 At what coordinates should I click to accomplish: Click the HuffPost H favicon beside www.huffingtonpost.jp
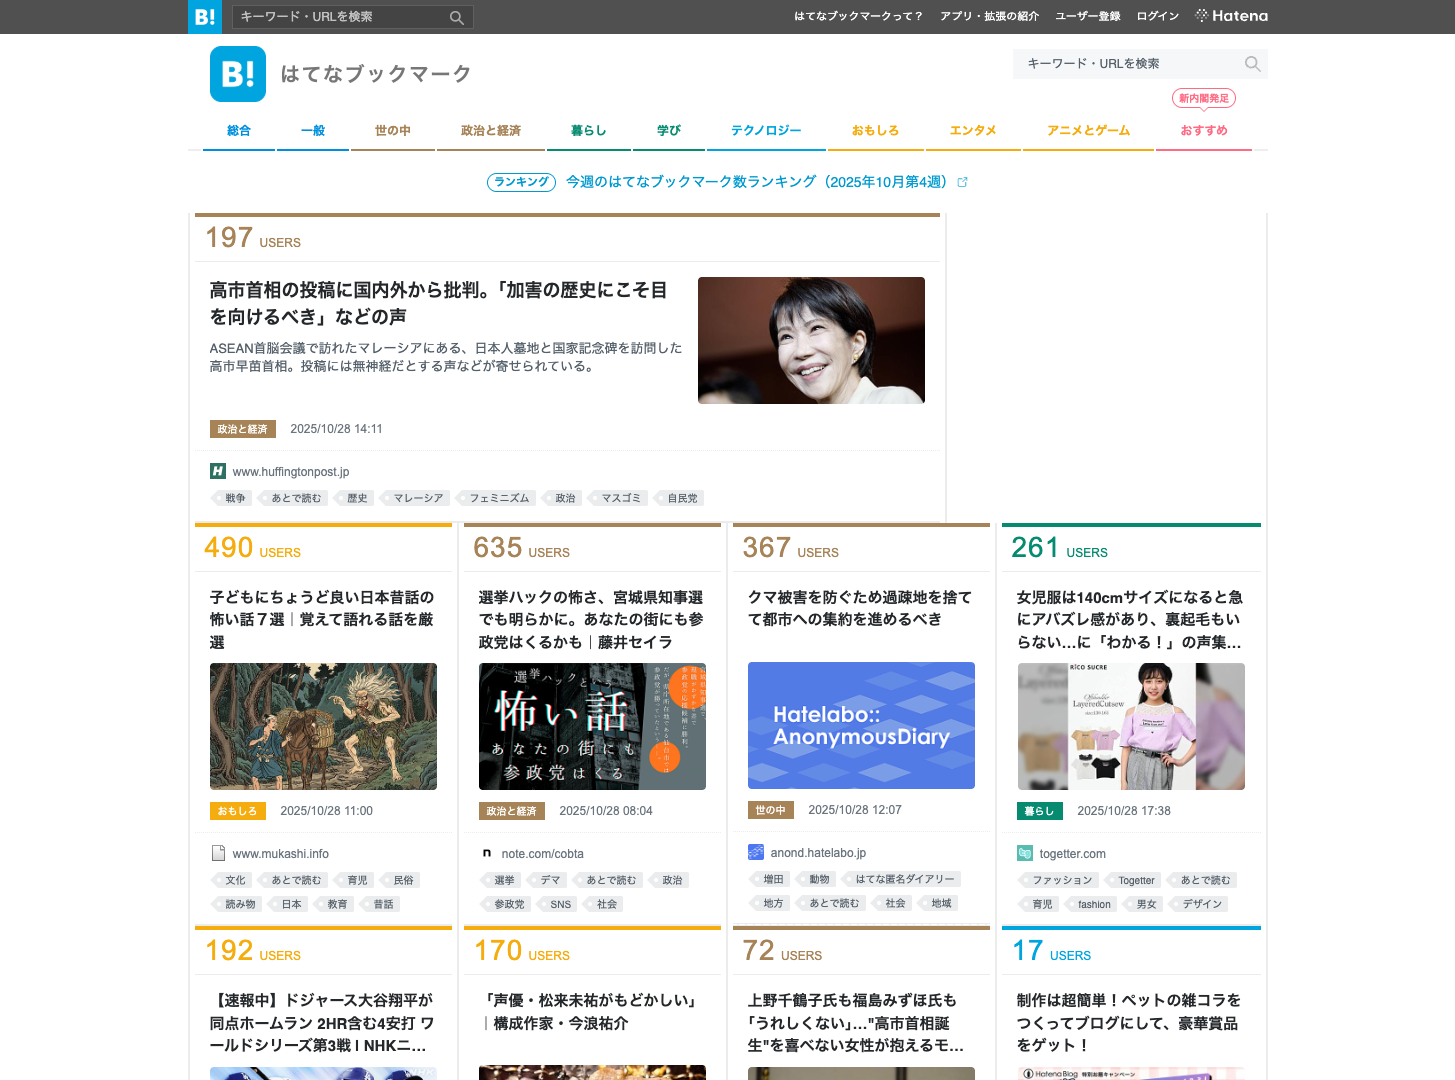(216, 471)
